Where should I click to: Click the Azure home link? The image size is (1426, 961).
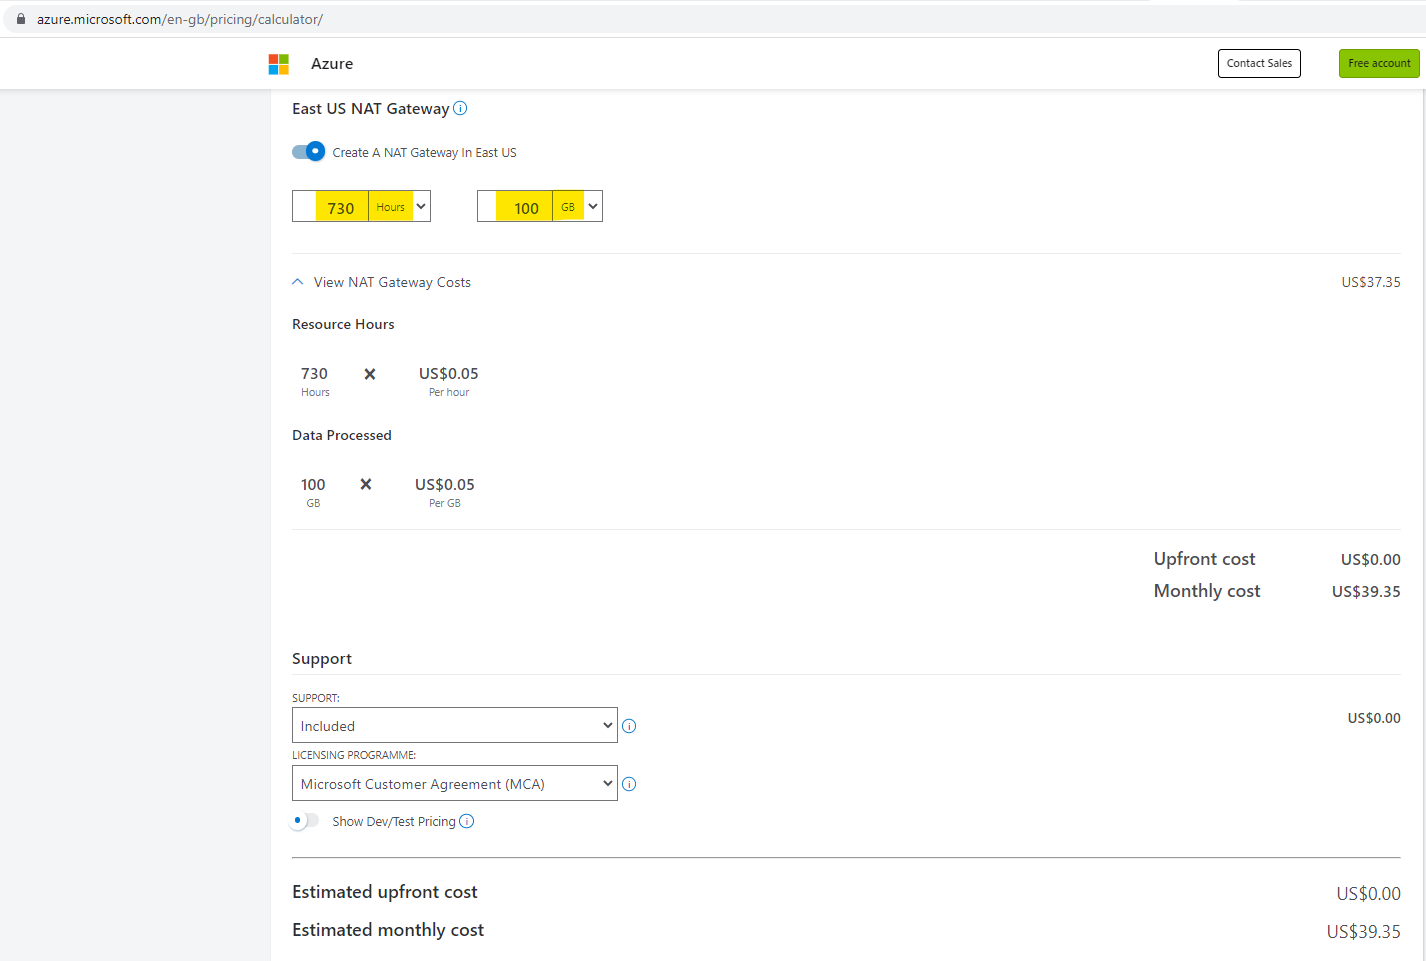click(x=332, y=63)
